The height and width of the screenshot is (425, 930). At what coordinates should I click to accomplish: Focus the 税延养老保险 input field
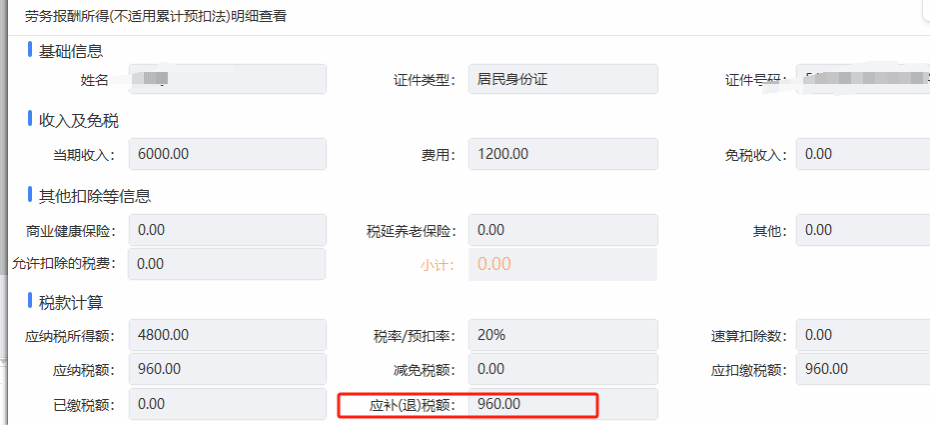pos(562,230)
